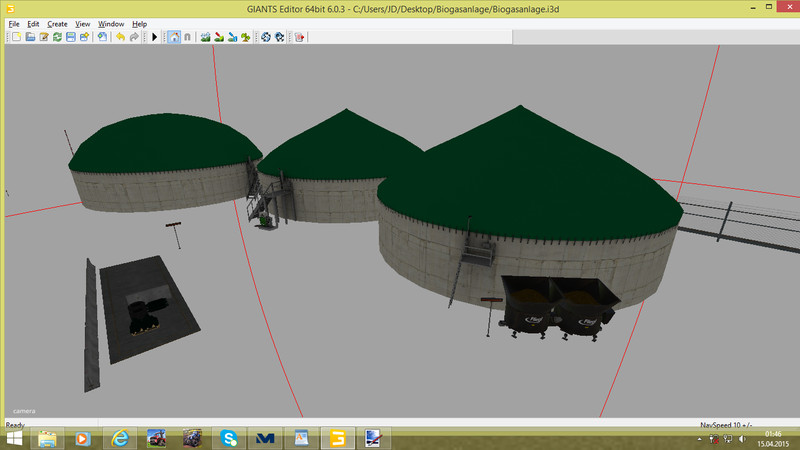Click the Undo arrow icon
This screenshot has height=450, width=800.
point(120,37)
